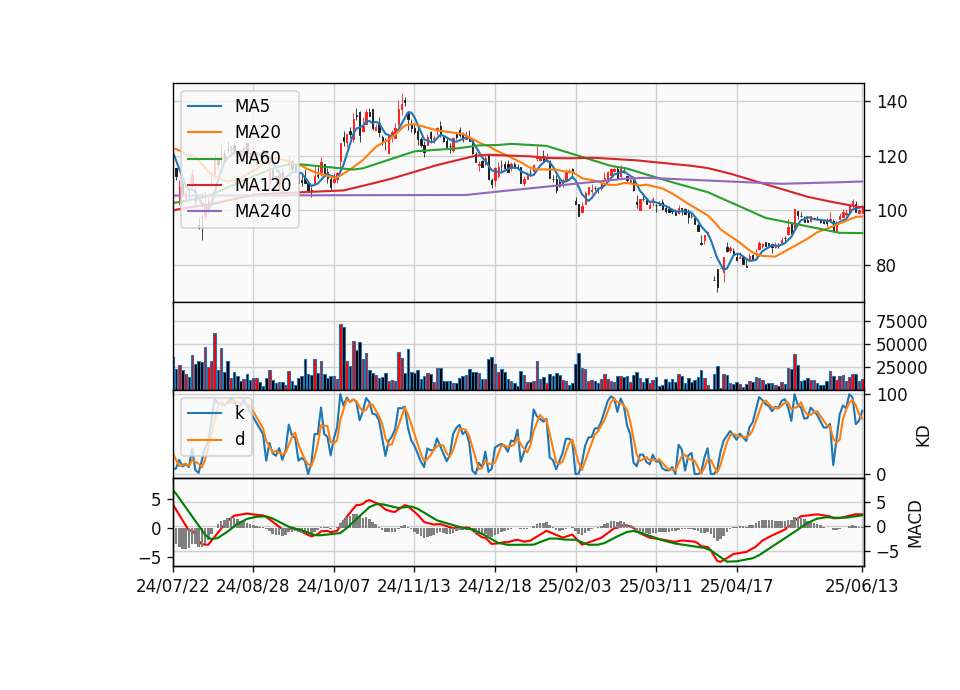Image resolution: width=960 pixels, height=690 pixels.
Task: Click the MA120 legend label
Action: 263,184
